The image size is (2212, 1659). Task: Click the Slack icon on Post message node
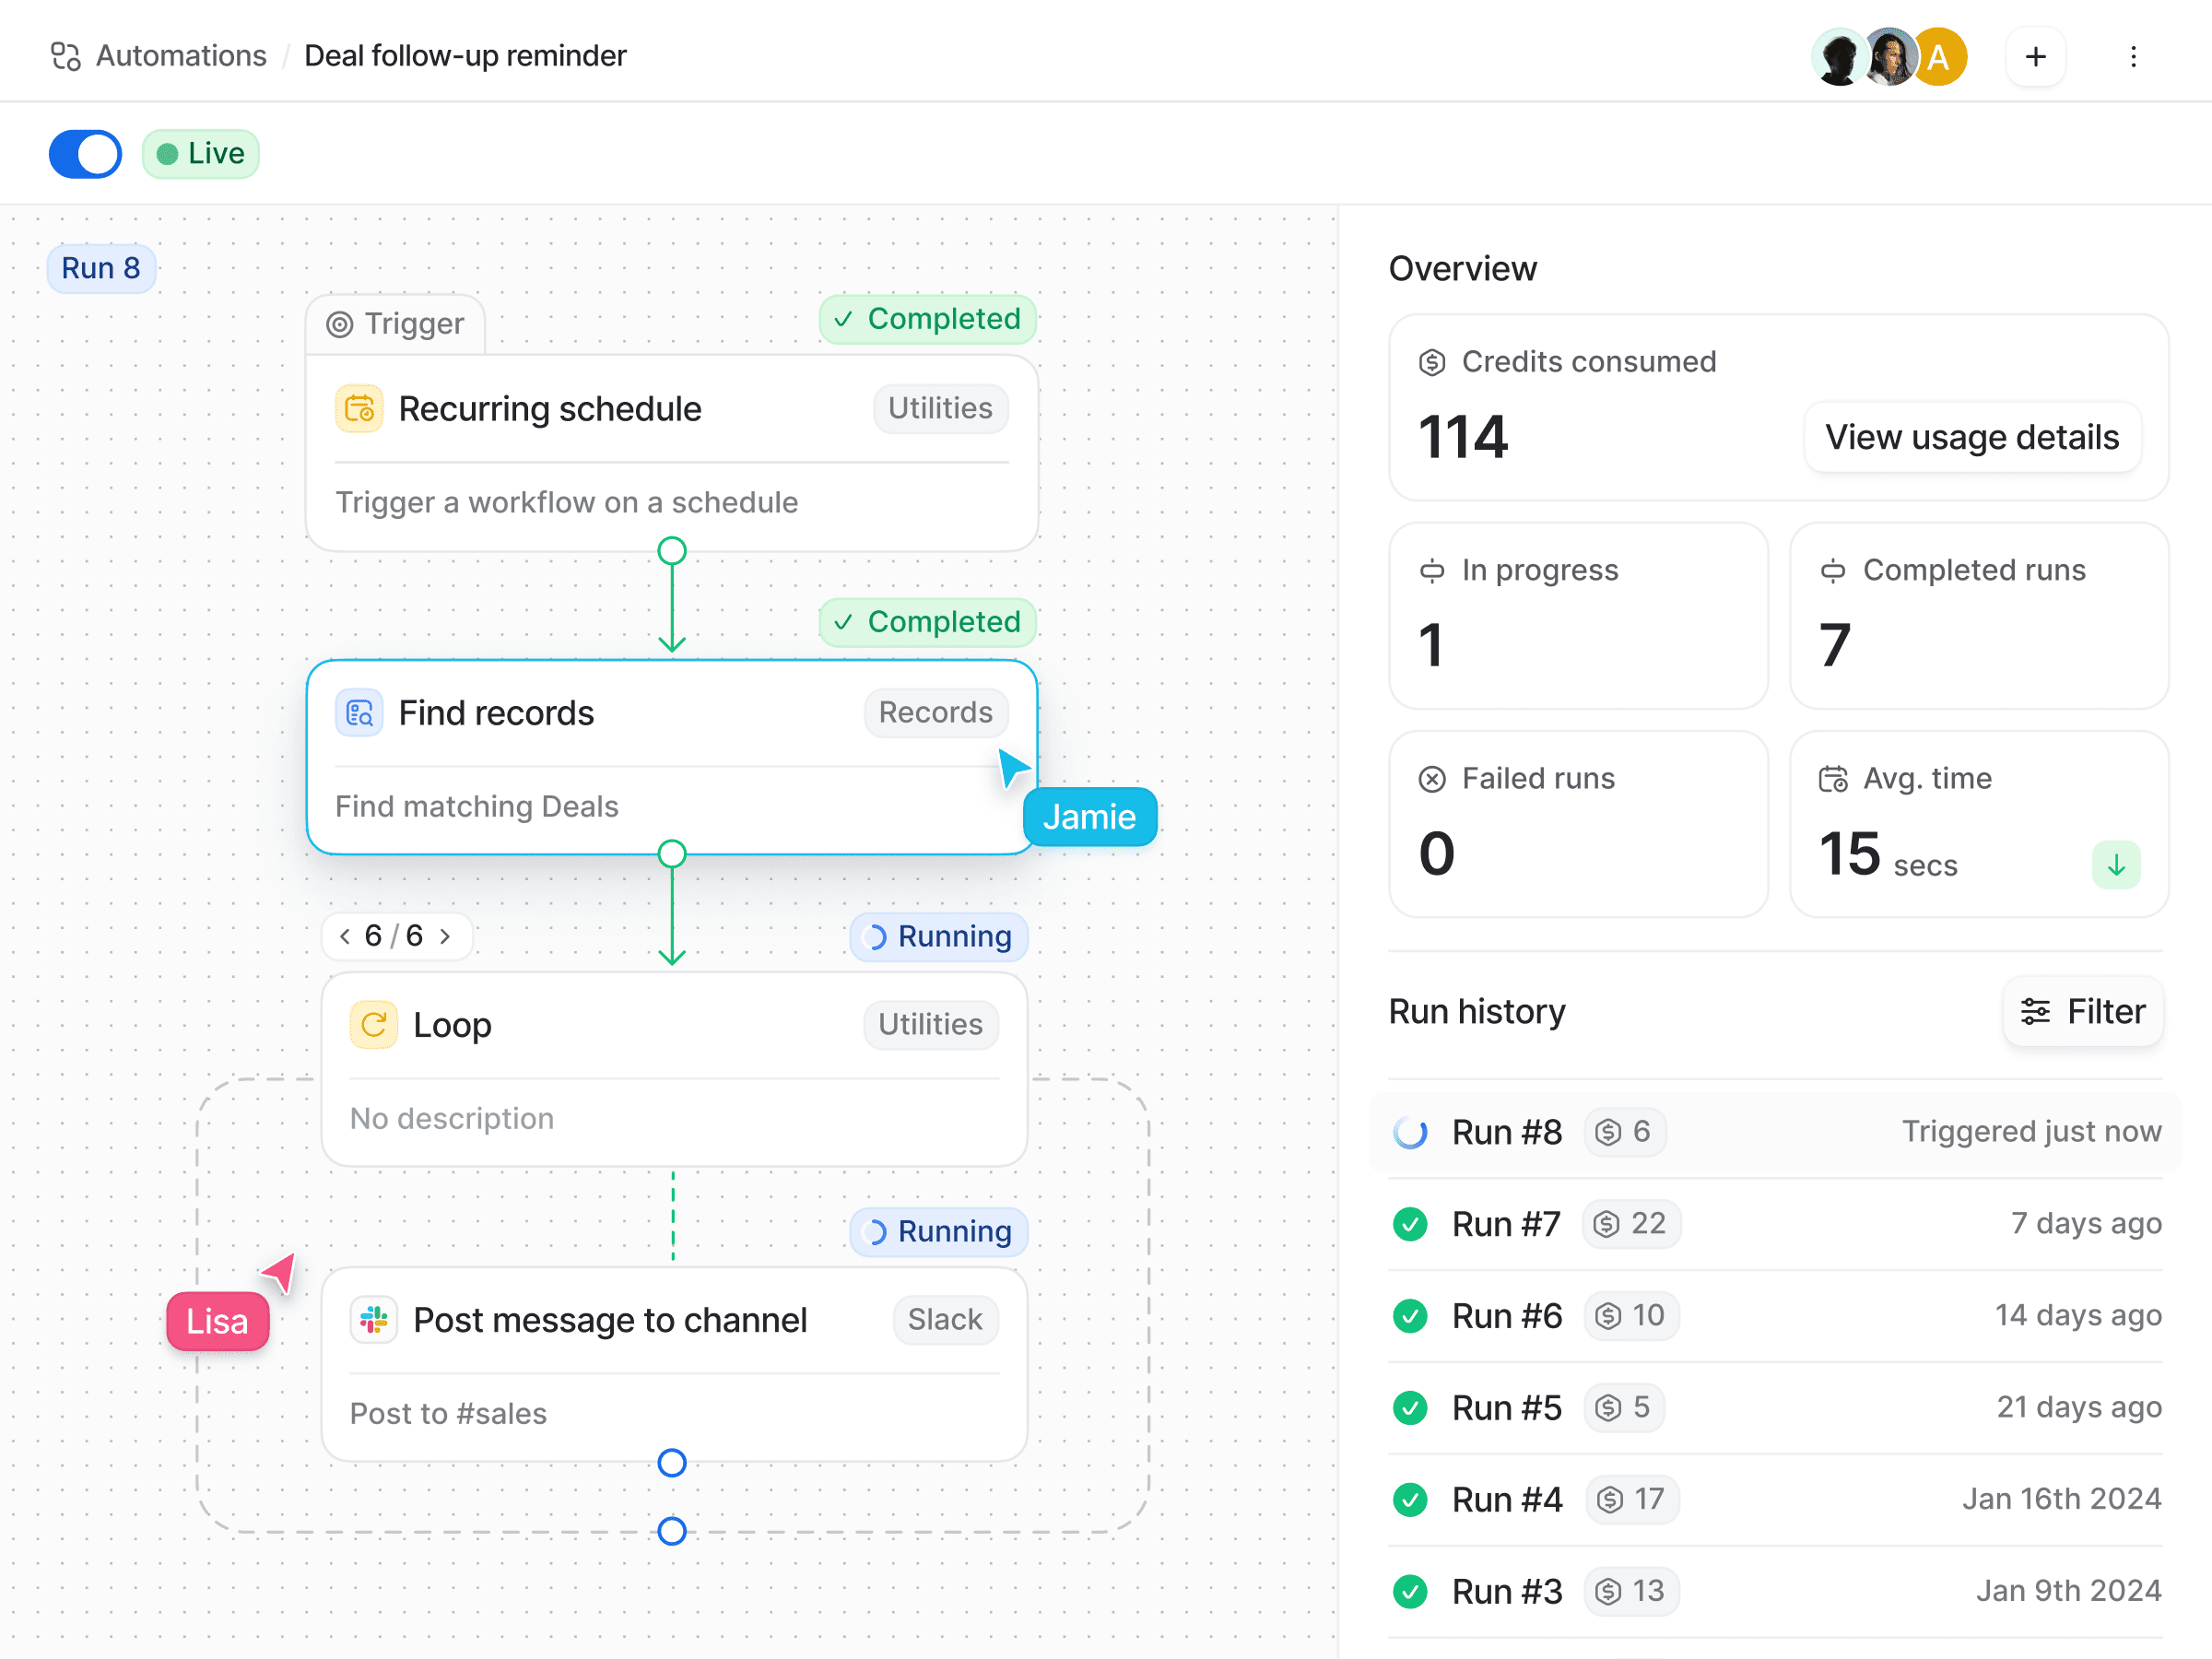(x=374, y=1319)
